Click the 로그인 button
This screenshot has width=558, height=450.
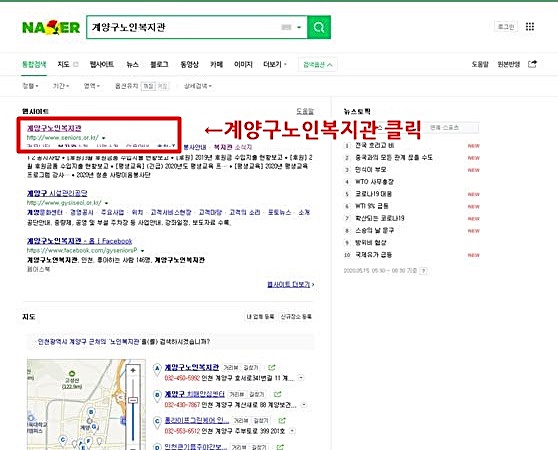pos(506,27)
